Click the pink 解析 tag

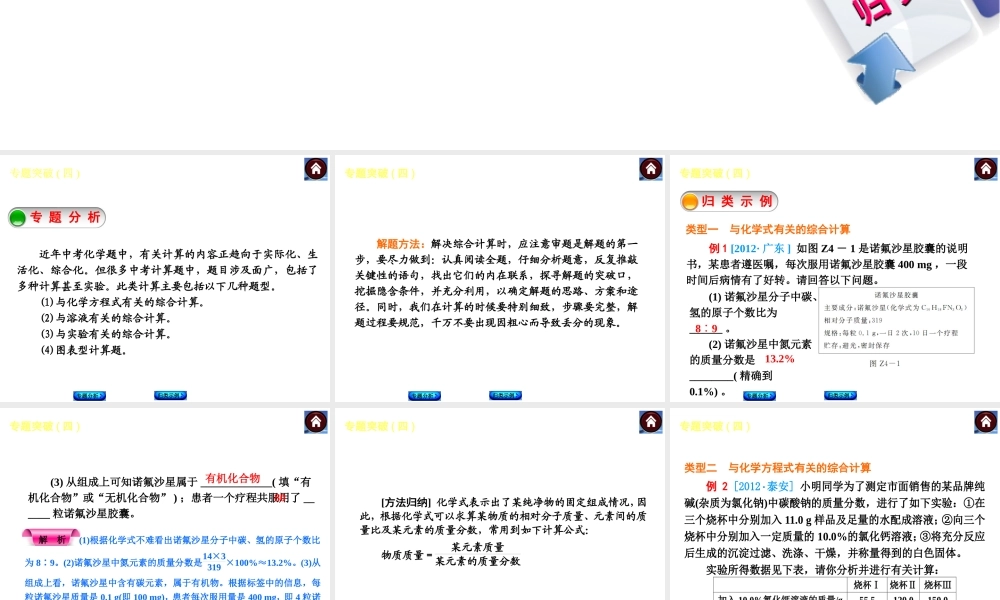(50, 539)
